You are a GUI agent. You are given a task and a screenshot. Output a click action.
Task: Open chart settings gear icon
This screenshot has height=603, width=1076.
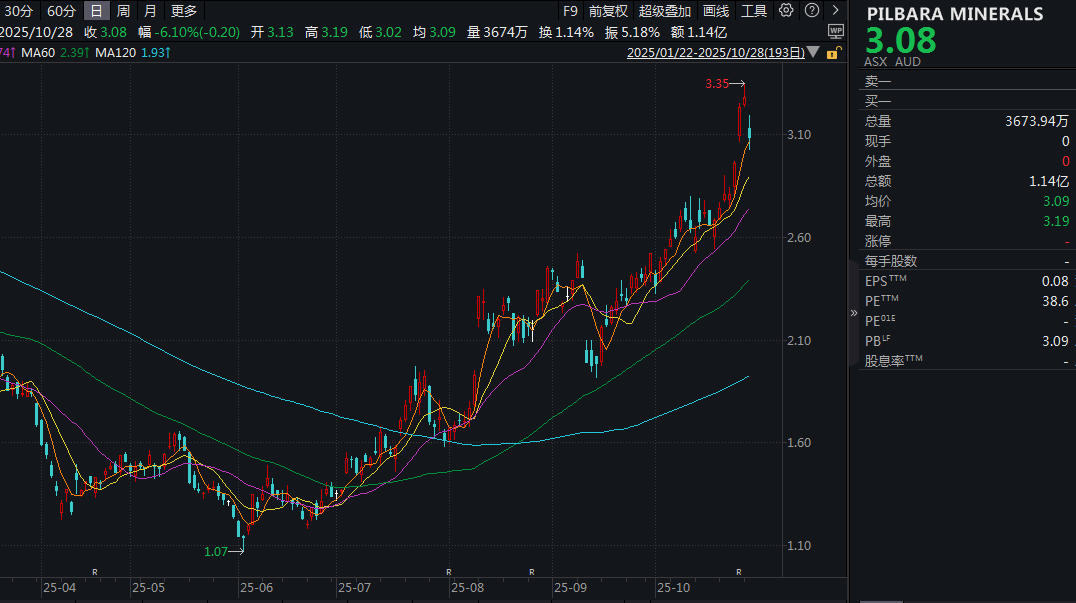[786, 11]
